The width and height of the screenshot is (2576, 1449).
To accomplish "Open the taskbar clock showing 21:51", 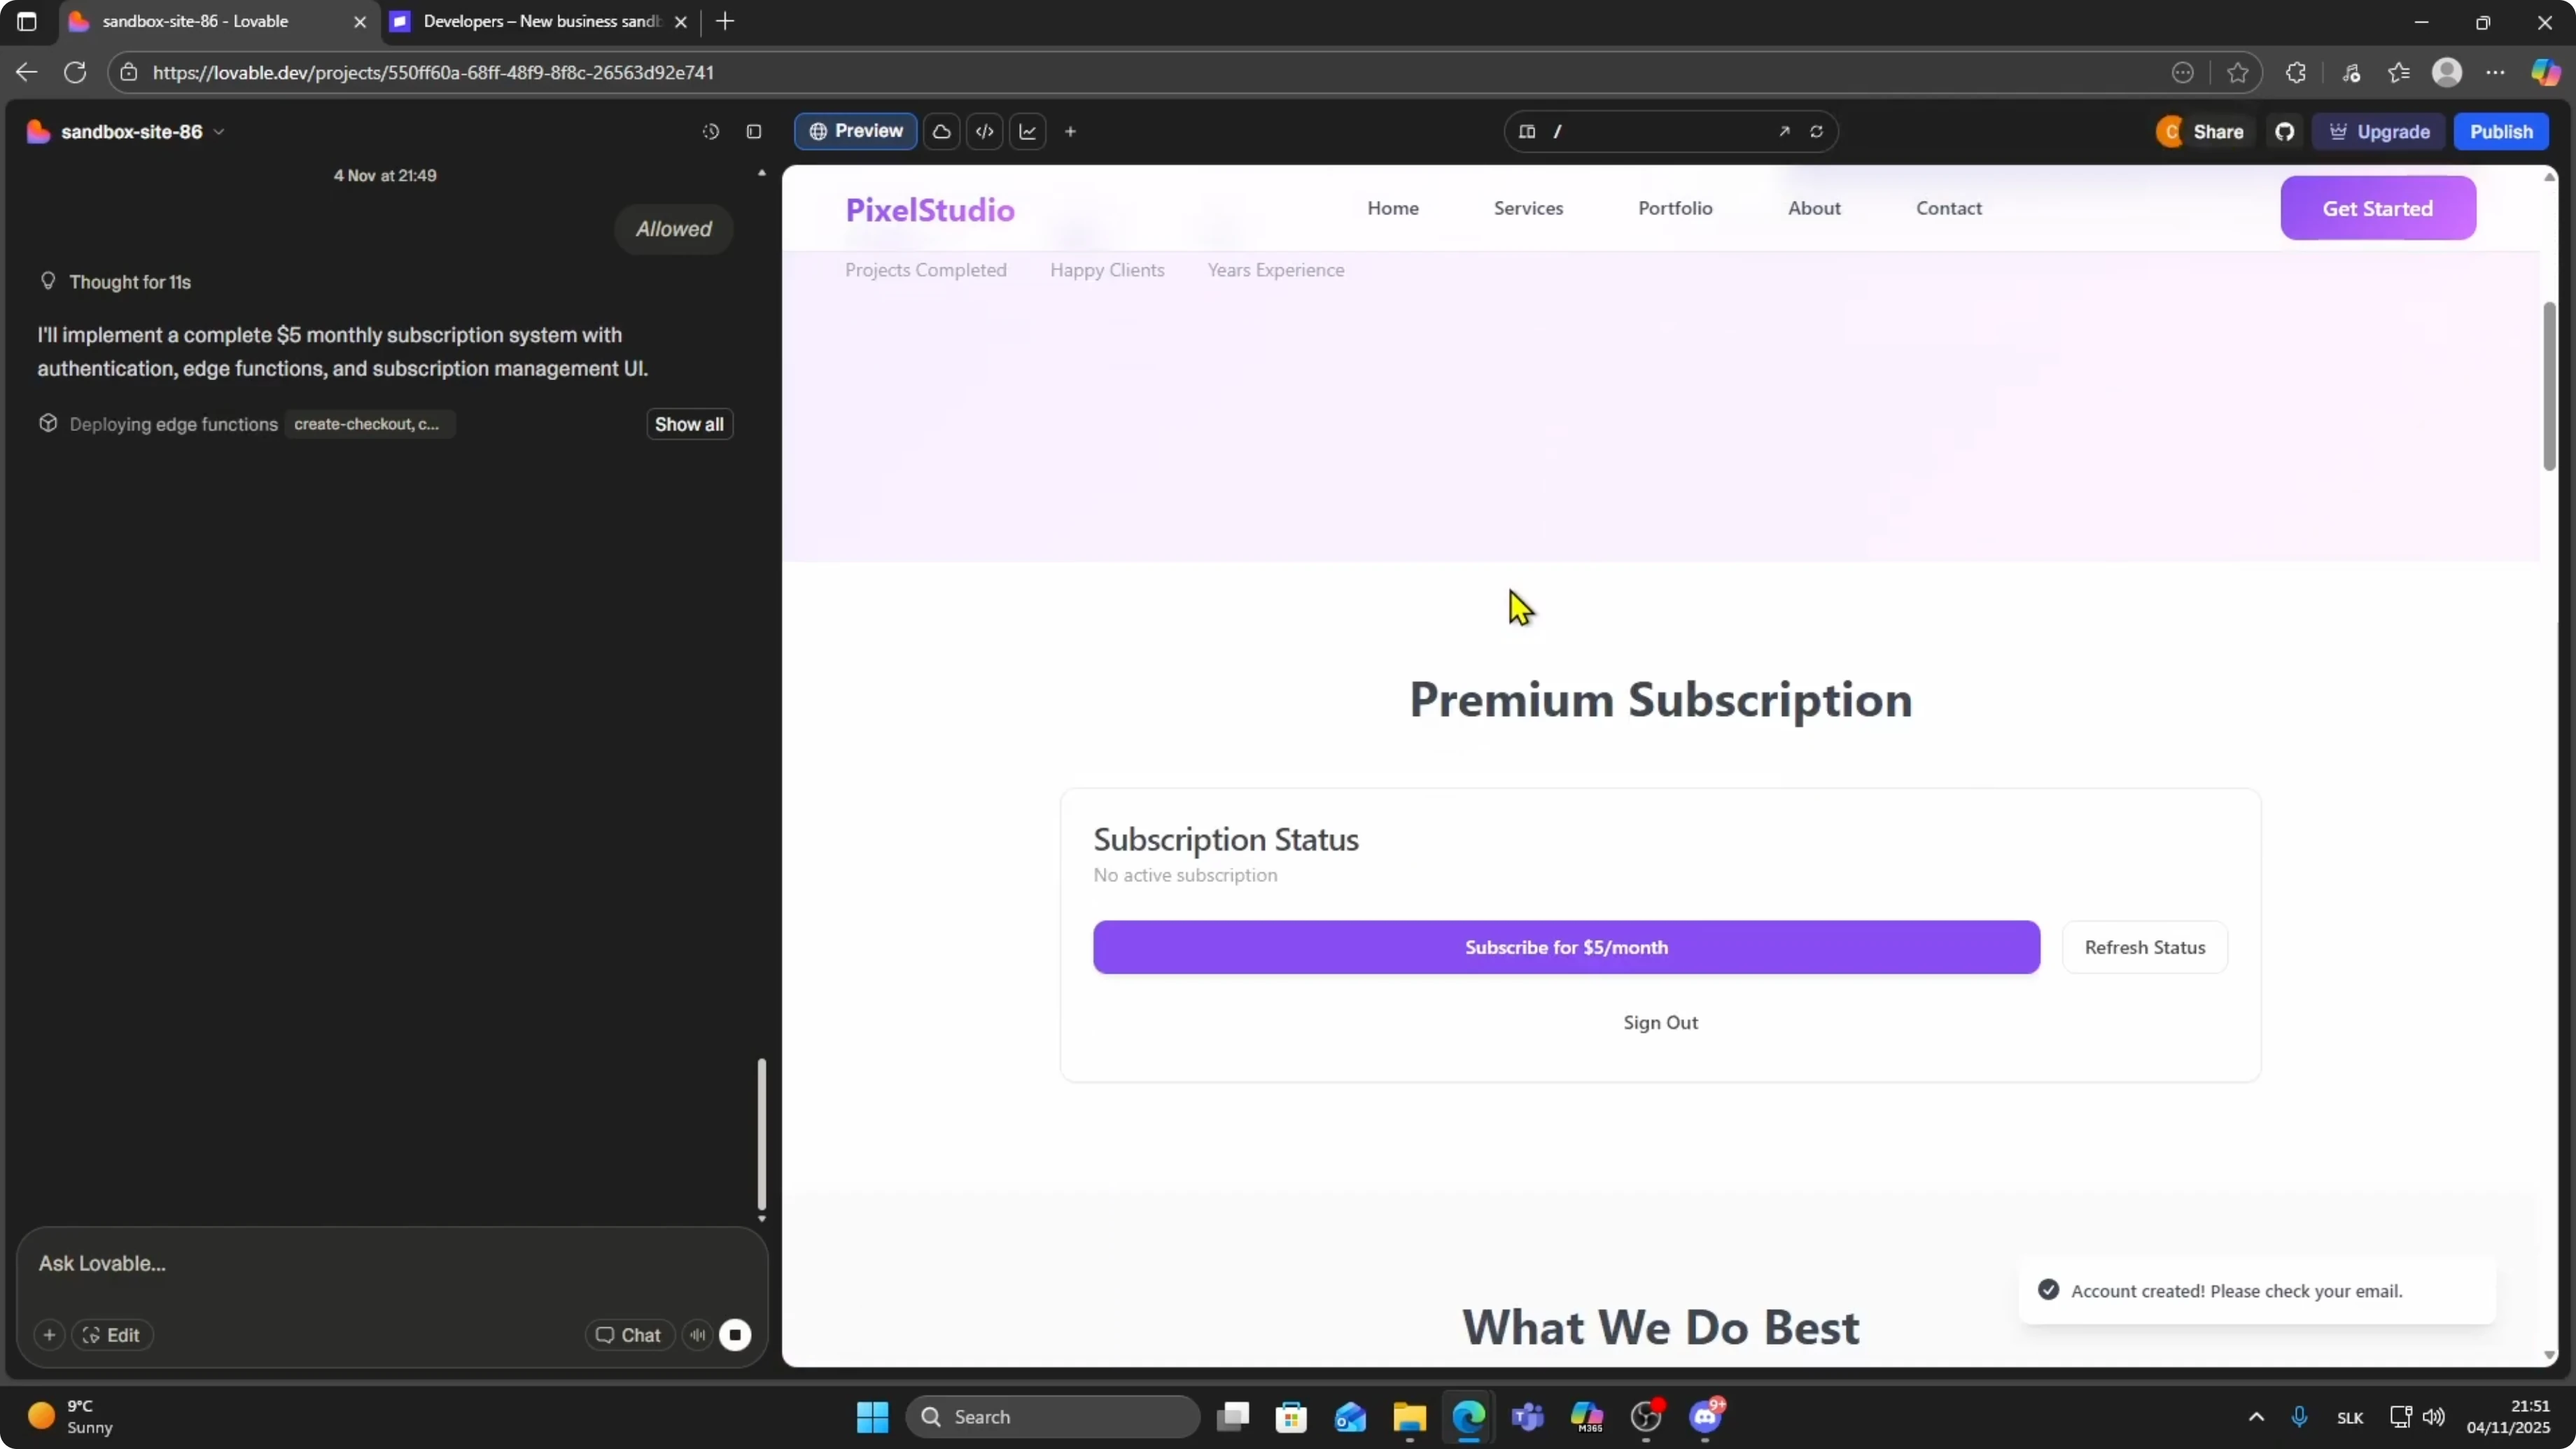I will coord(2508,1417).
